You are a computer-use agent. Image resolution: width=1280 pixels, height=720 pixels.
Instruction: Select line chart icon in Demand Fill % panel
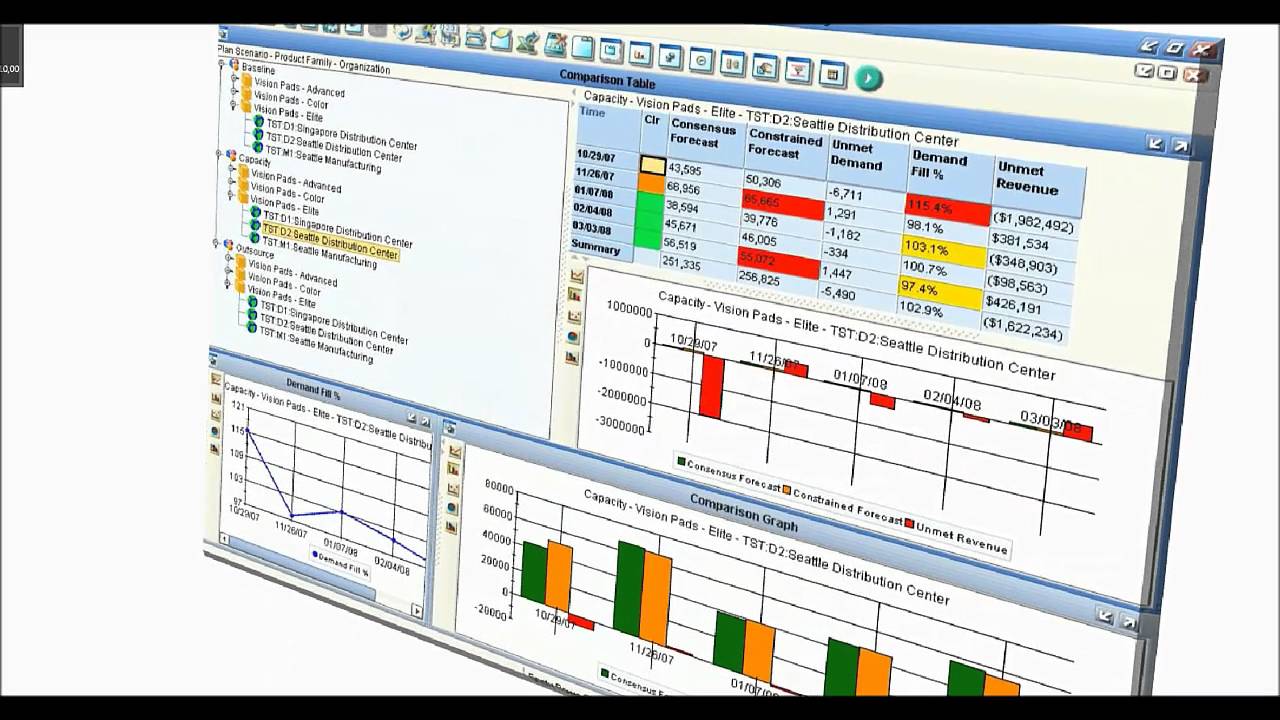click(216, 378)
